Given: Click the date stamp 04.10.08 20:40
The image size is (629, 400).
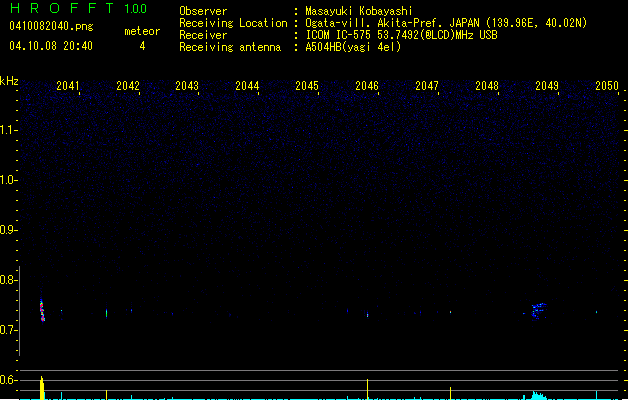Looking at the screenshot, I should pos(51,46).
